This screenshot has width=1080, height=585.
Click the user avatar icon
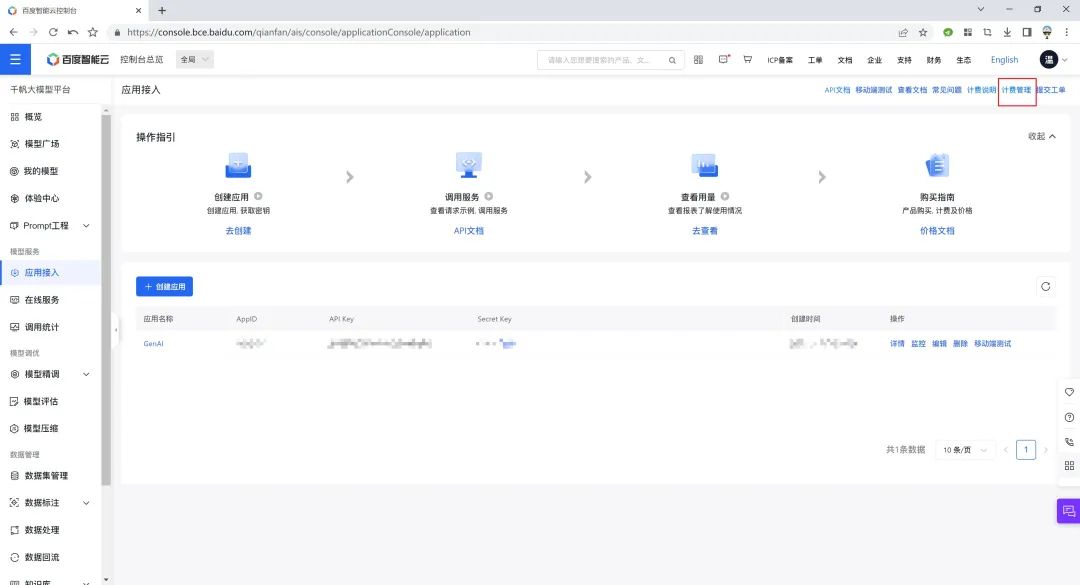click(1048, 60)
